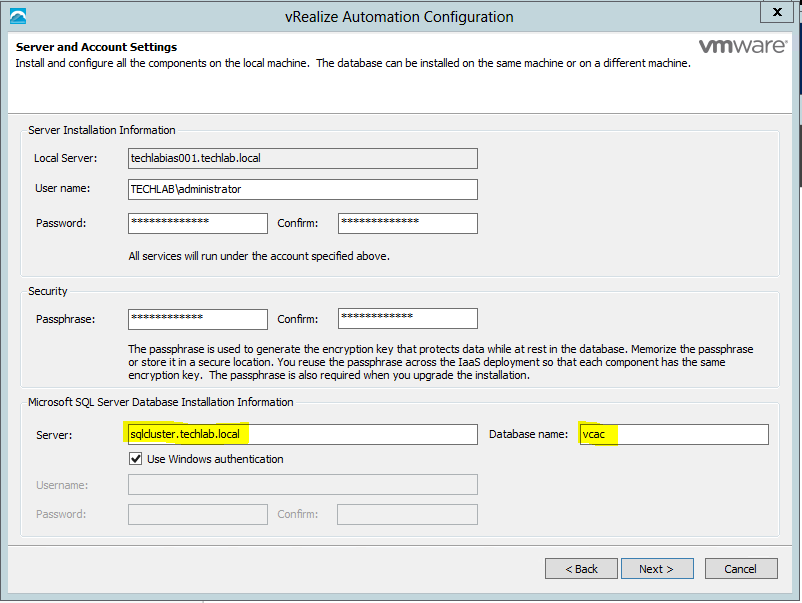Click the vmware logo
The width and height of the screenshot is (802, 603).
tap(743, 46)
